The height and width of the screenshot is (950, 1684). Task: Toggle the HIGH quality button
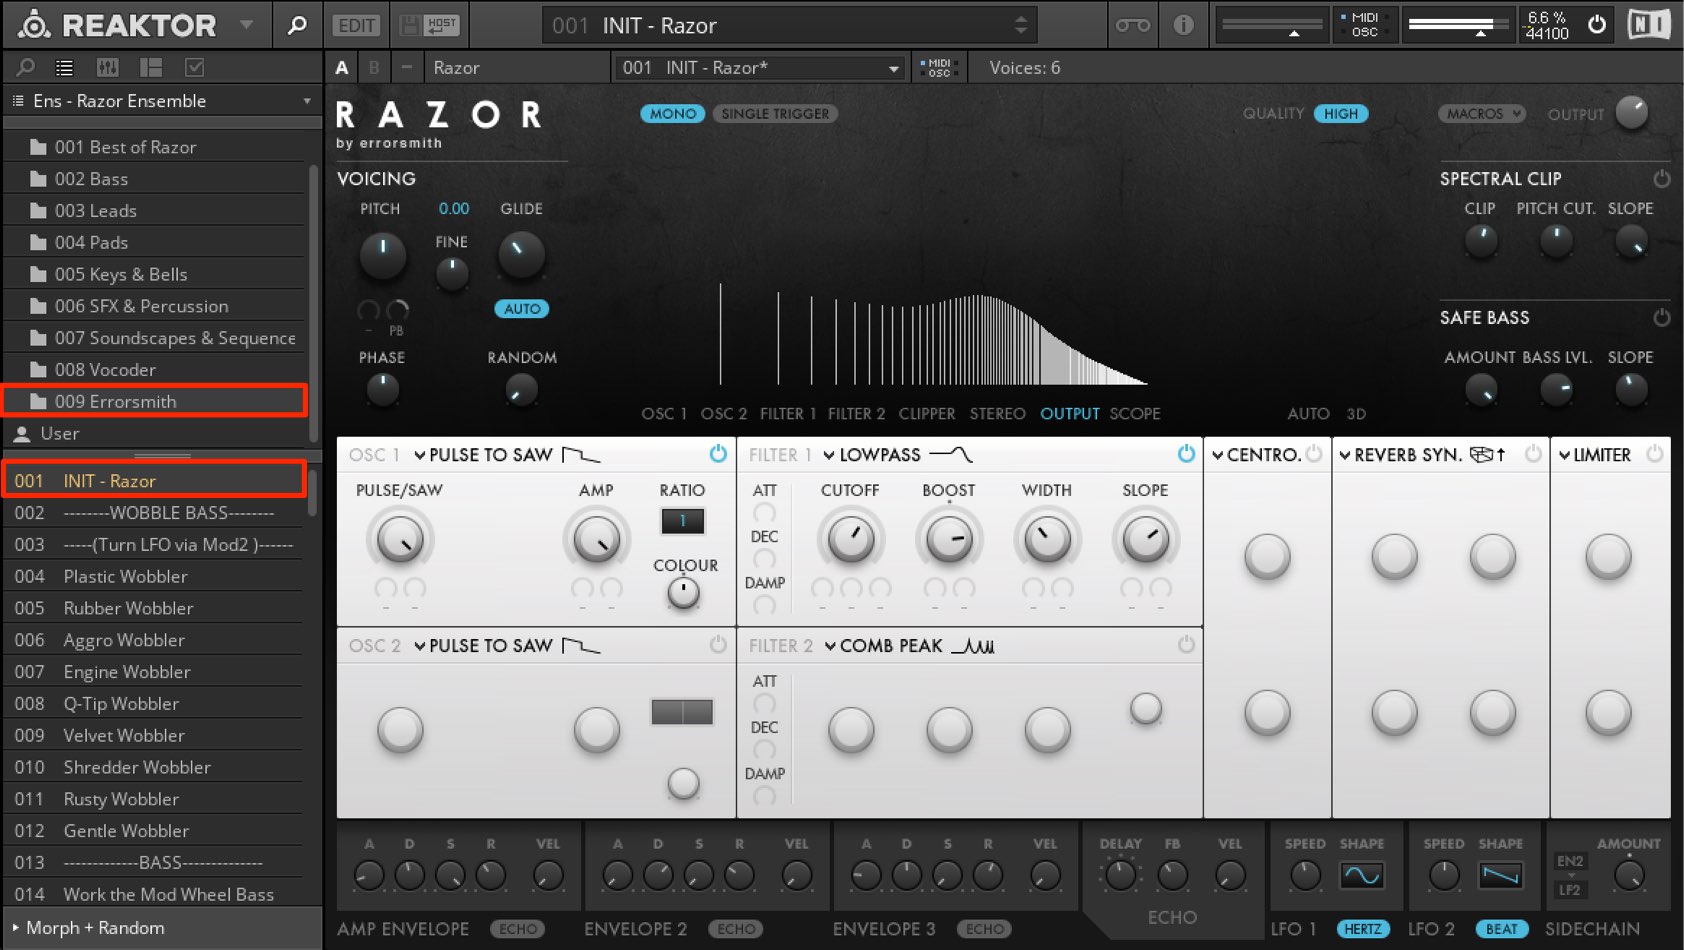coord(1340,114)
